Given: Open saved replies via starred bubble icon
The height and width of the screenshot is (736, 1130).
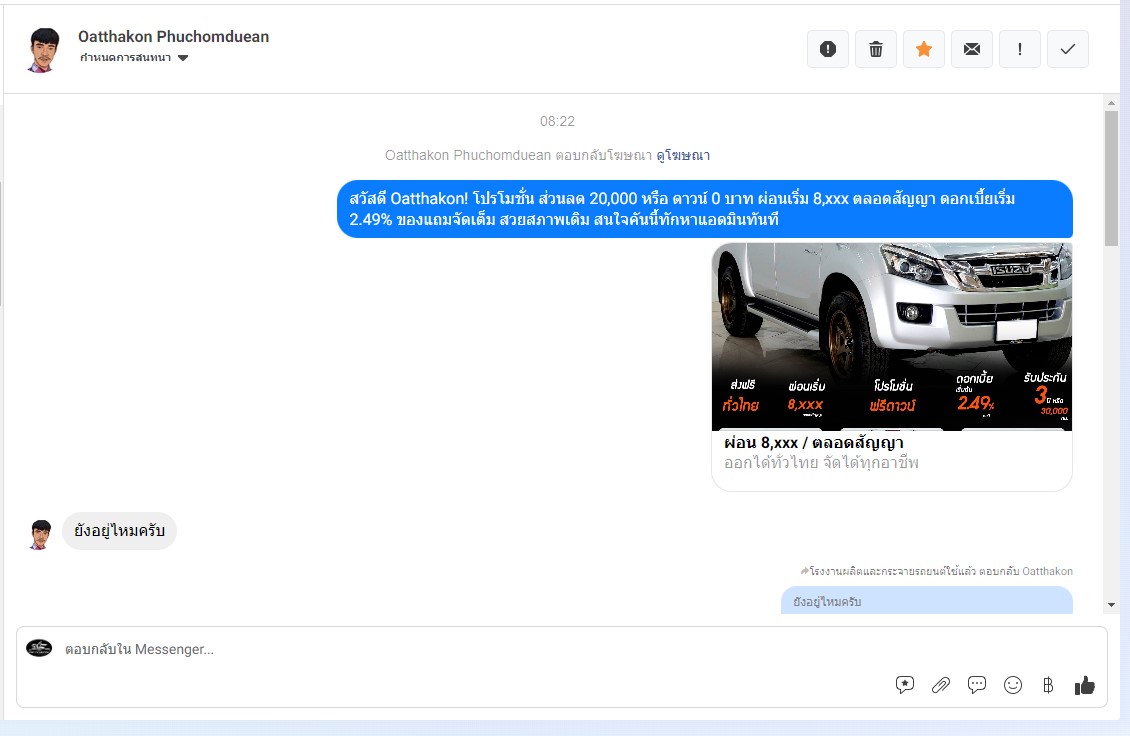Looking at the screenshot, I should (905, 685).
